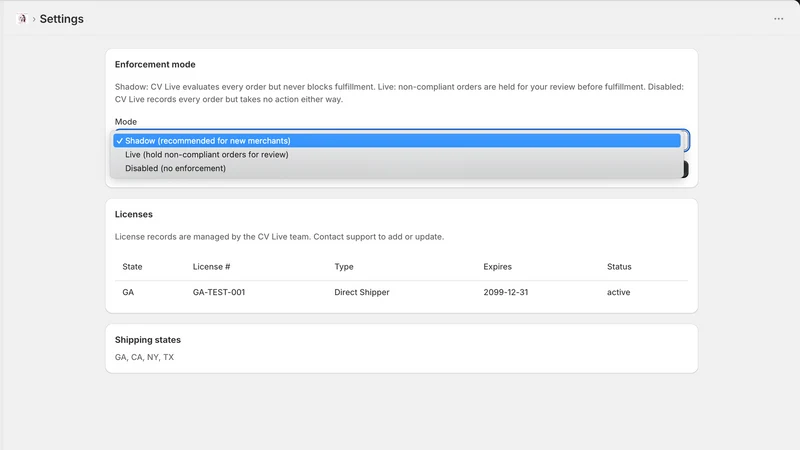Click the Licenses section heading

tap(134, 214)
